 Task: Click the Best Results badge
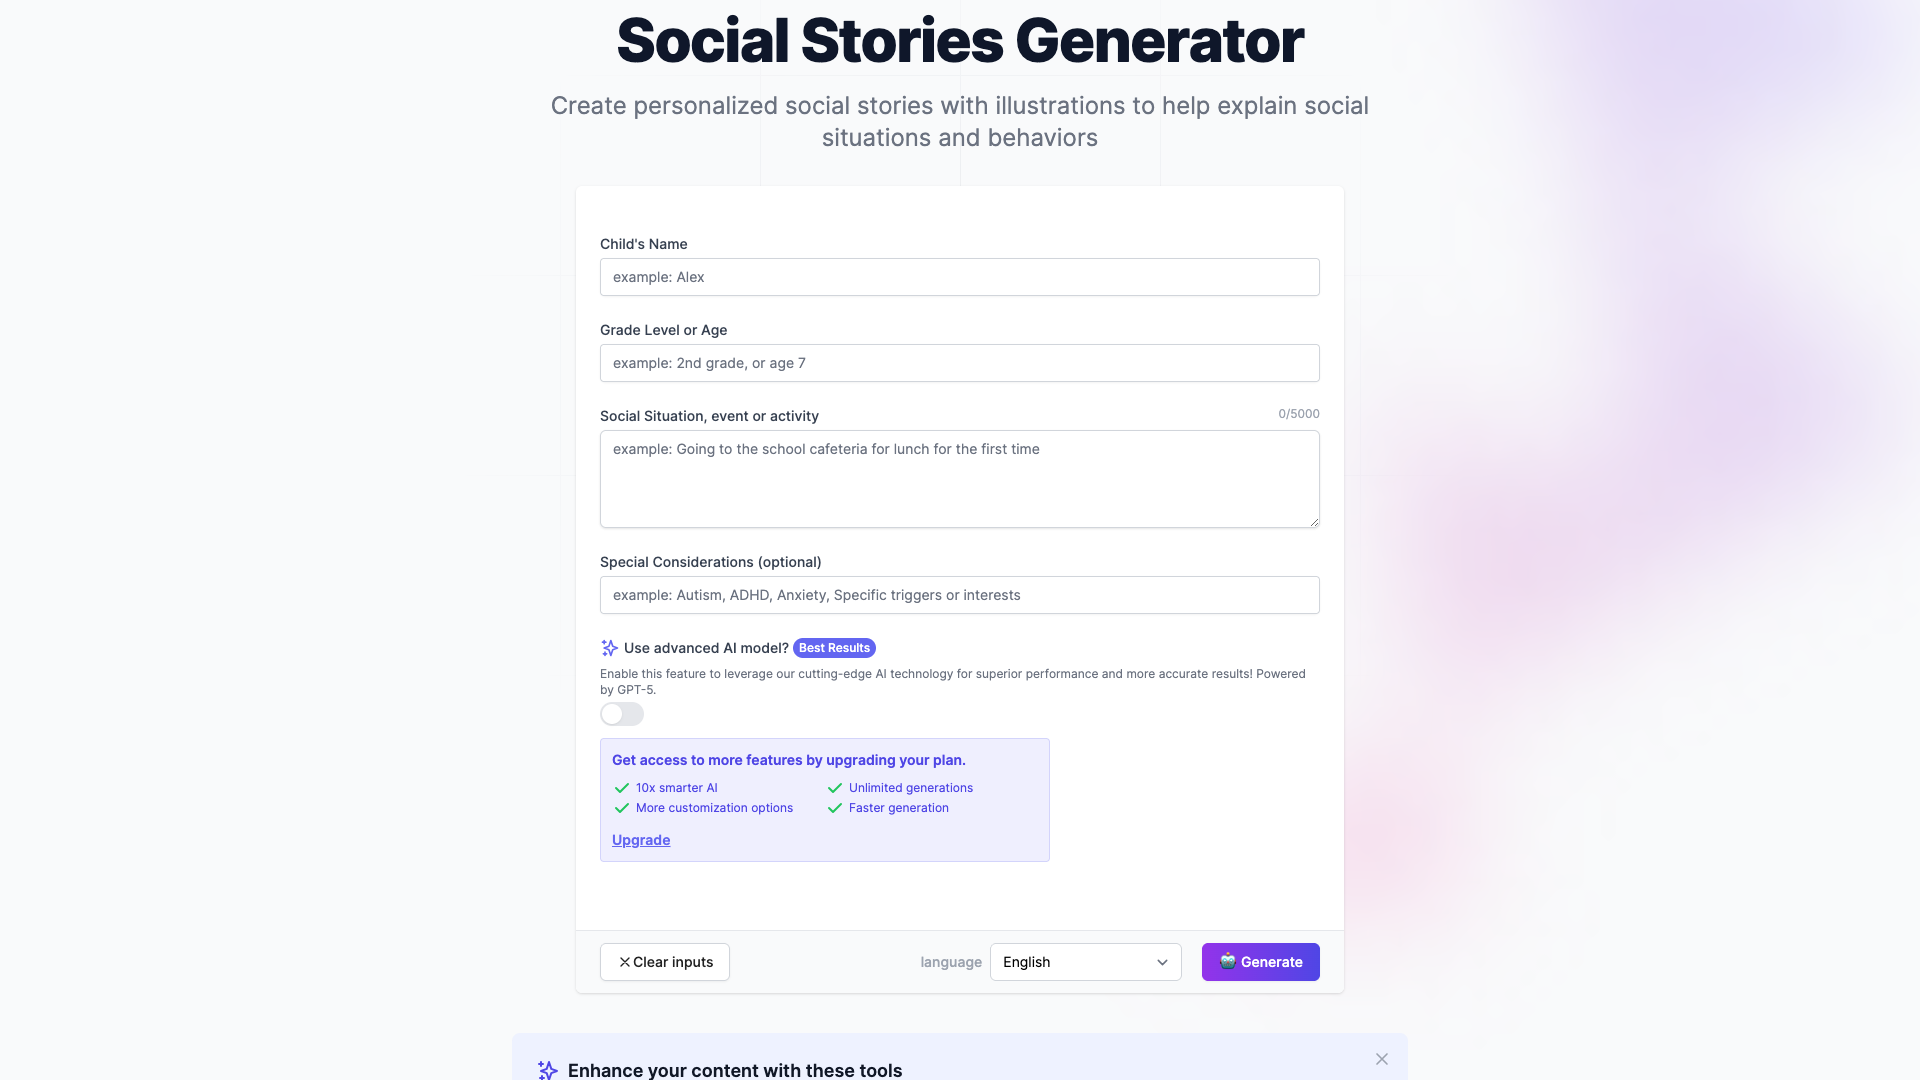tap(834, 647)
